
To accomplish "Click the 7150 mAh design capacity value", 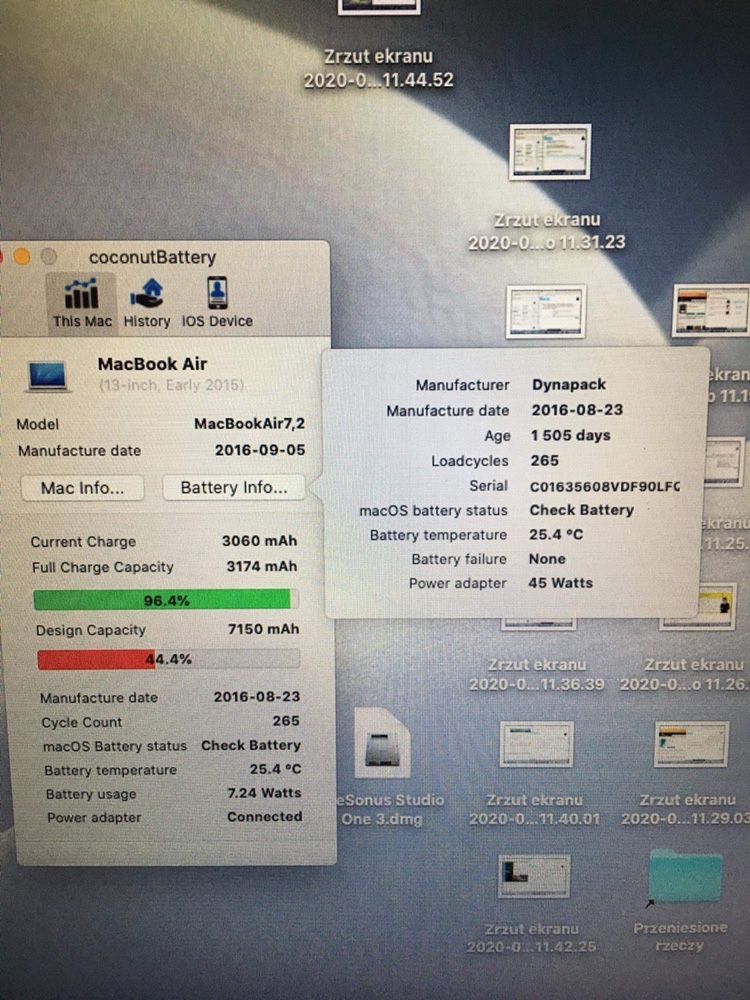I will point(263,629).
